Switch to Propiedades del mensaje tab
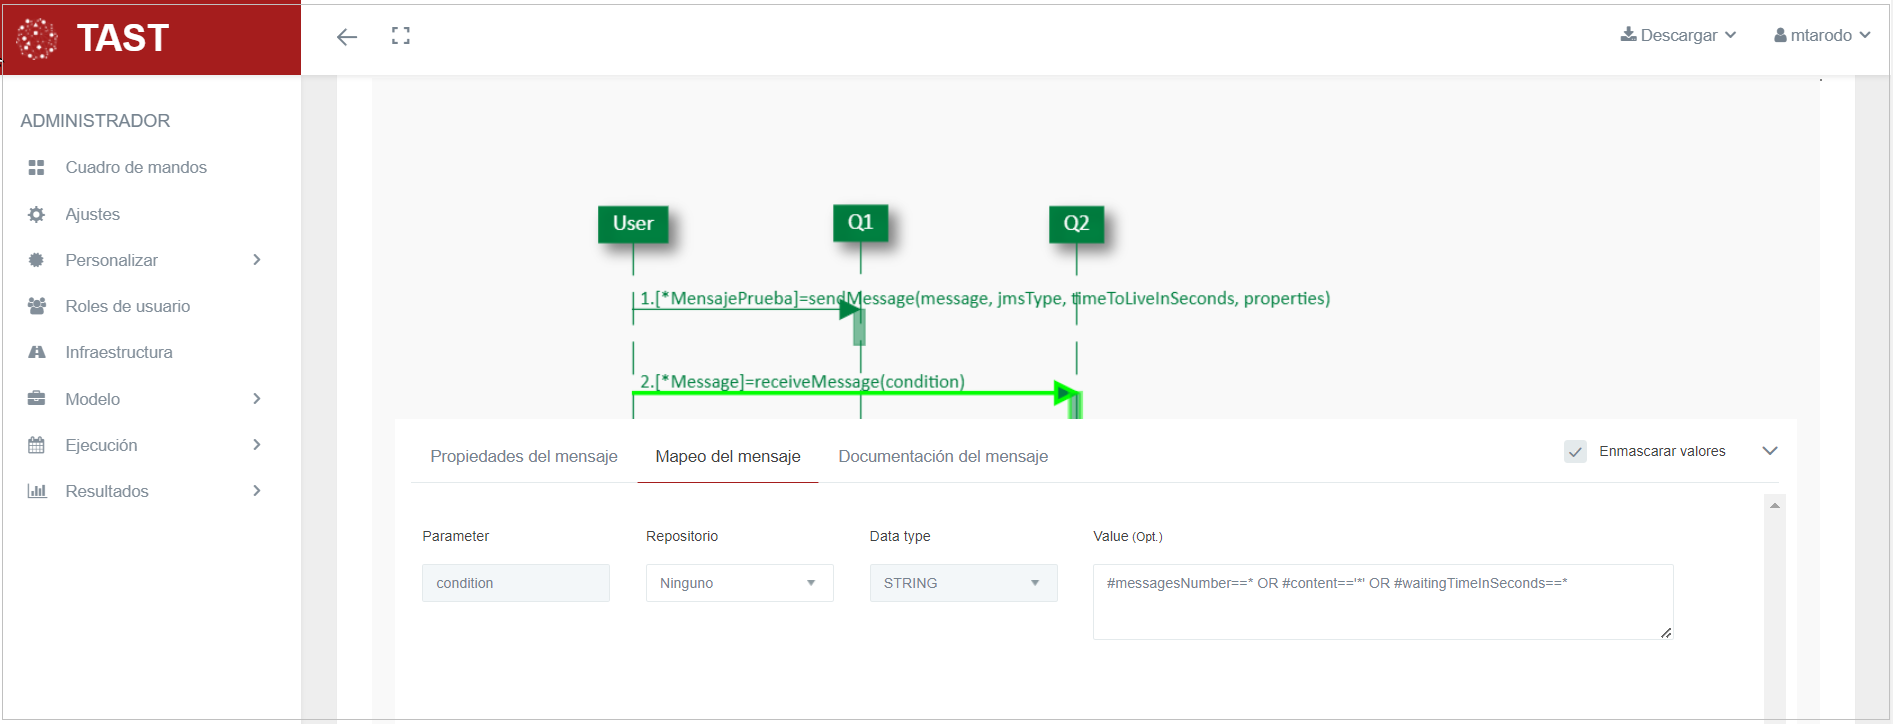 (523, 456)
